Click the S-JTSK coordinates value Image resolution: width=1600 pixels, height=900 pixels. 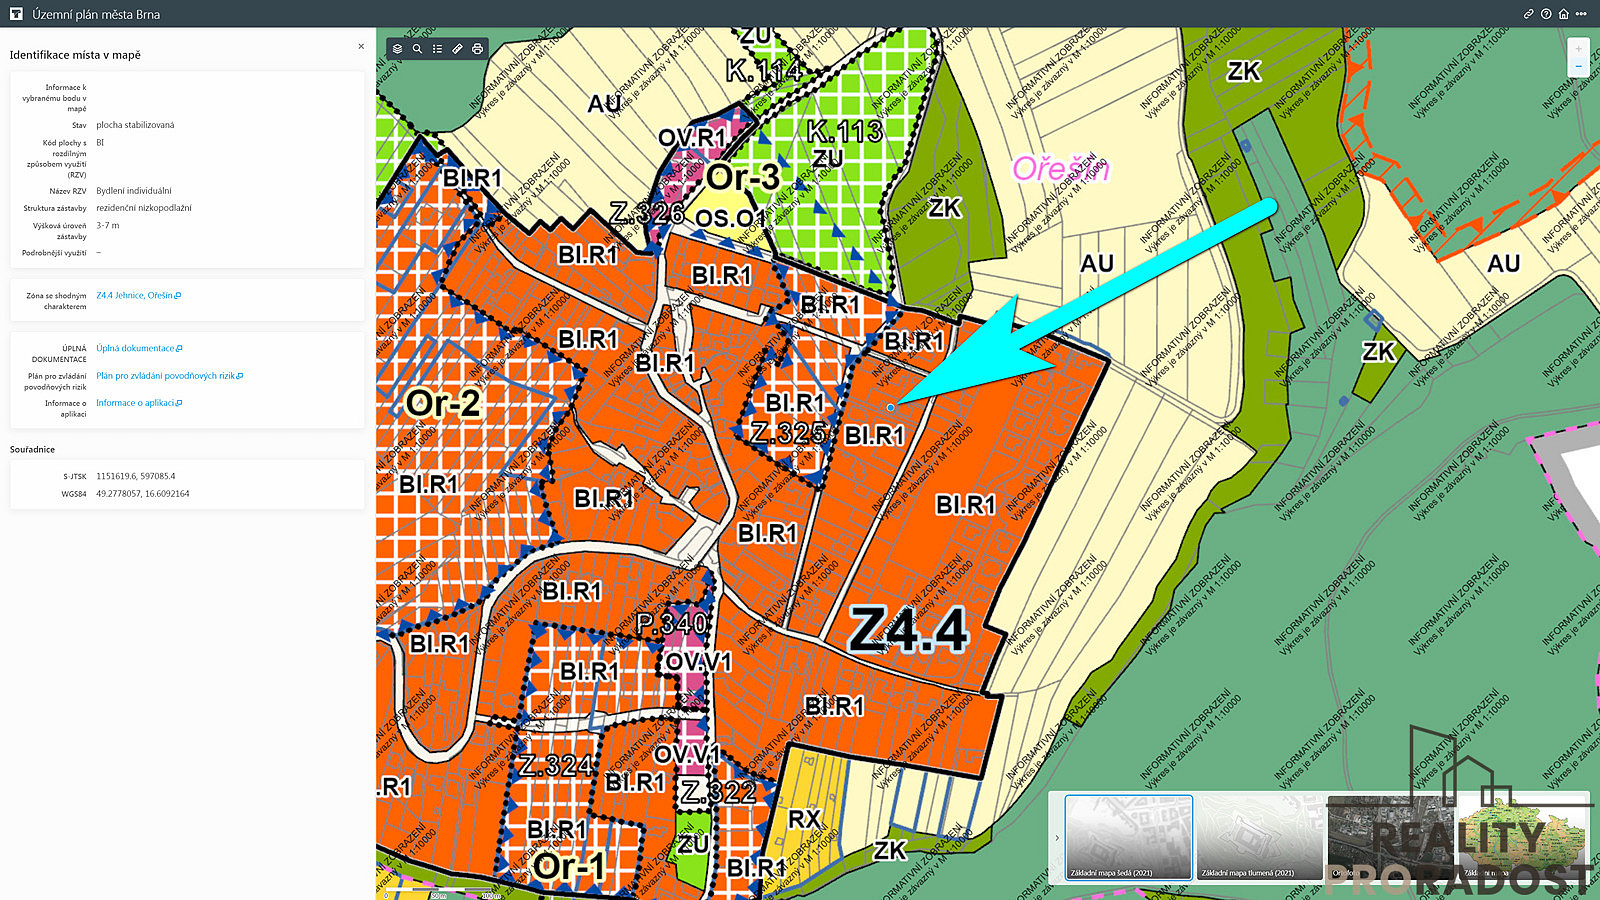[x=135, y=476]
